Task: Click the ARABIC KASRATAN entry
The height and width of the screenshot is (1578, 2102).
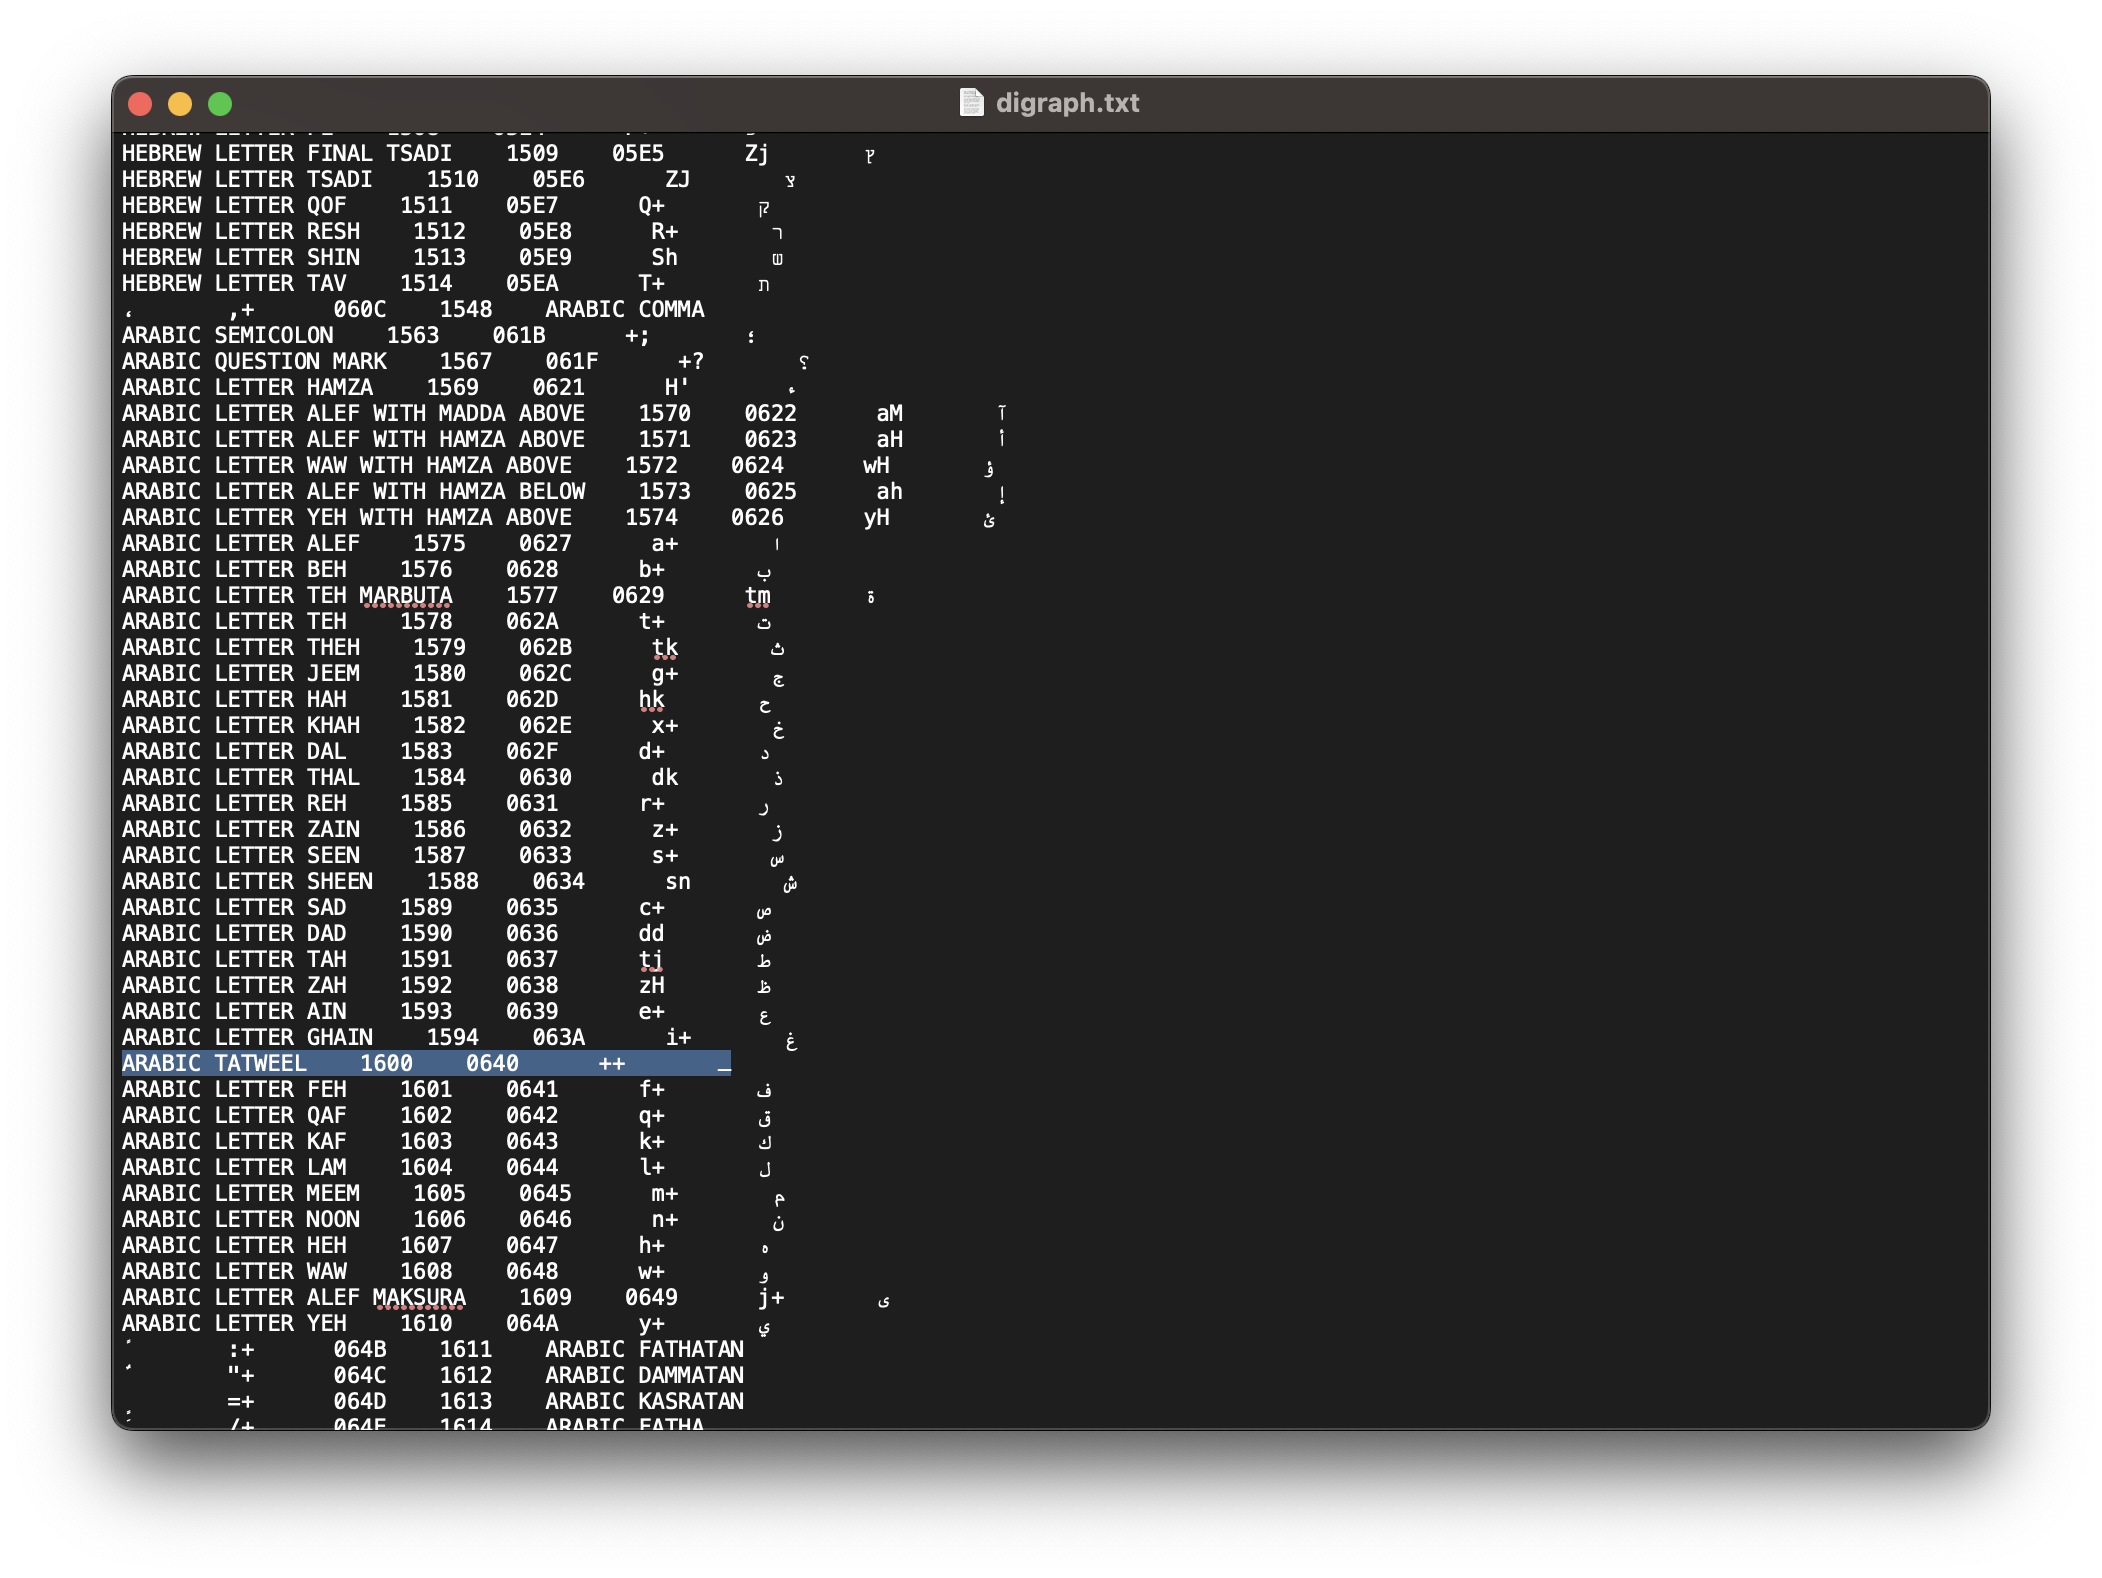Action: 644,1401
